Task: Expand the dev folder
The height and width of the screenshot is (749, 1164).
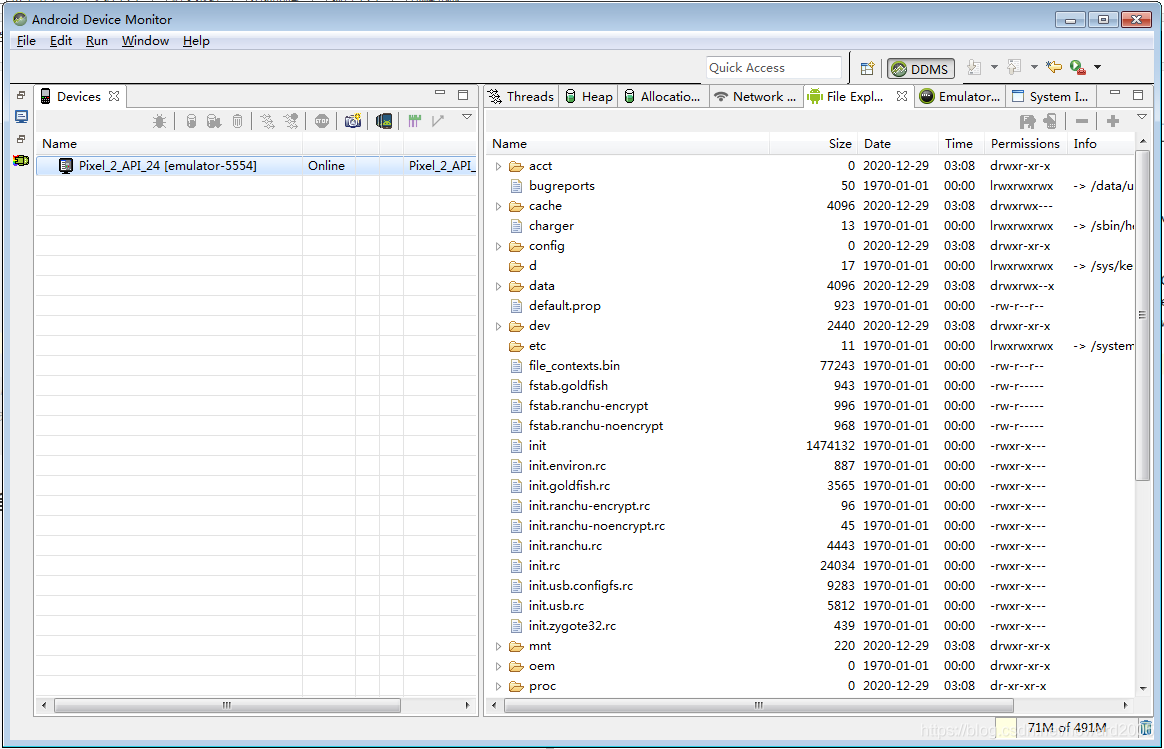Action: tap(498, 327)
